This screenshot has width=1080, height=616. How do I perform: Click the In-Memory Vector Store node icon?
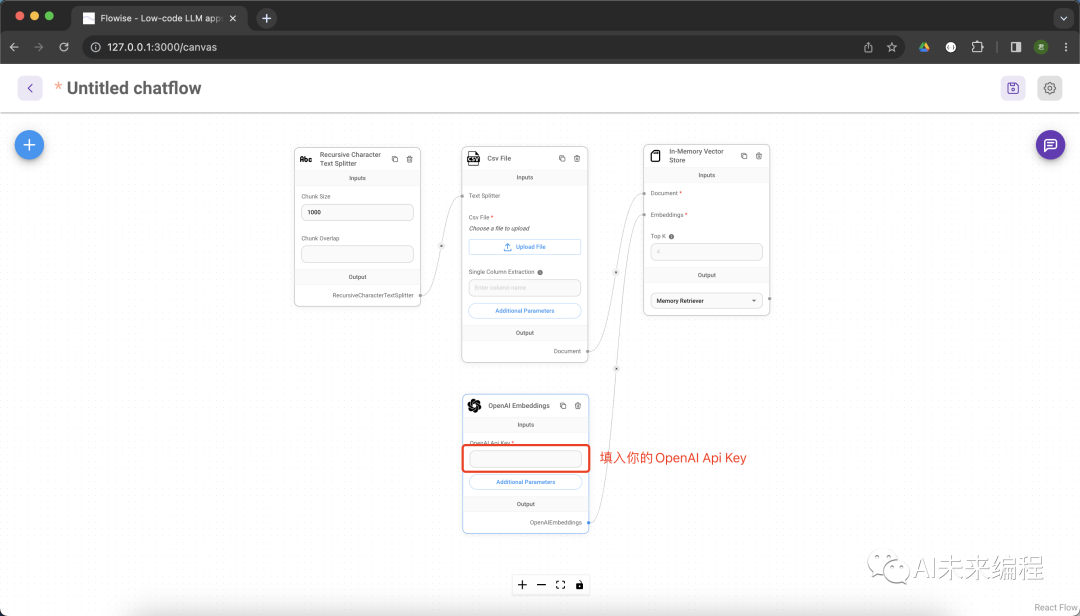[x=656, y=156]
